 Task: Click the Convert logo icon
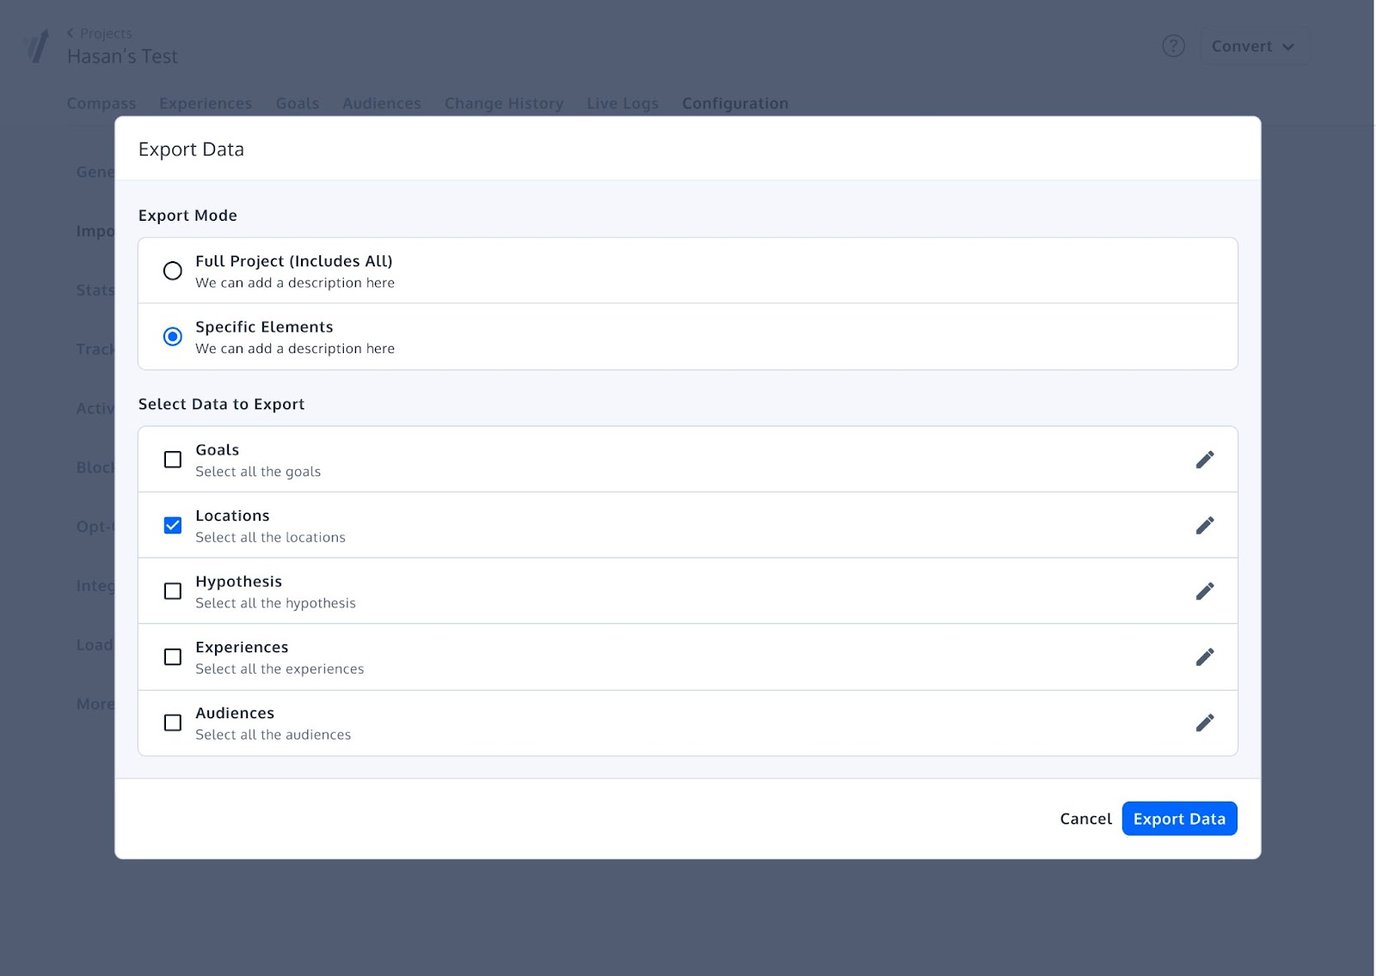tap(37, 46)
